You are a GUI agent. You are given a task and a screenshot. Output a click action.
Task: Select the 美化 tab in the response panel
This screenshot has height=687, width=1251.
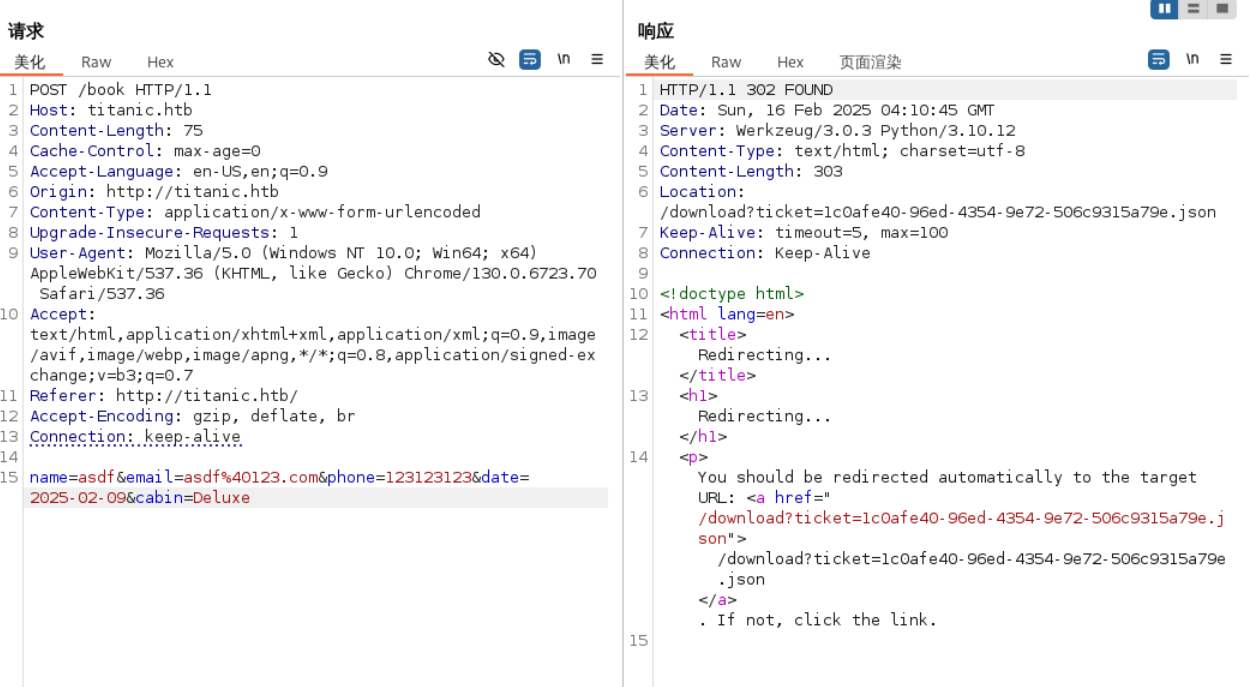[659, 62]
